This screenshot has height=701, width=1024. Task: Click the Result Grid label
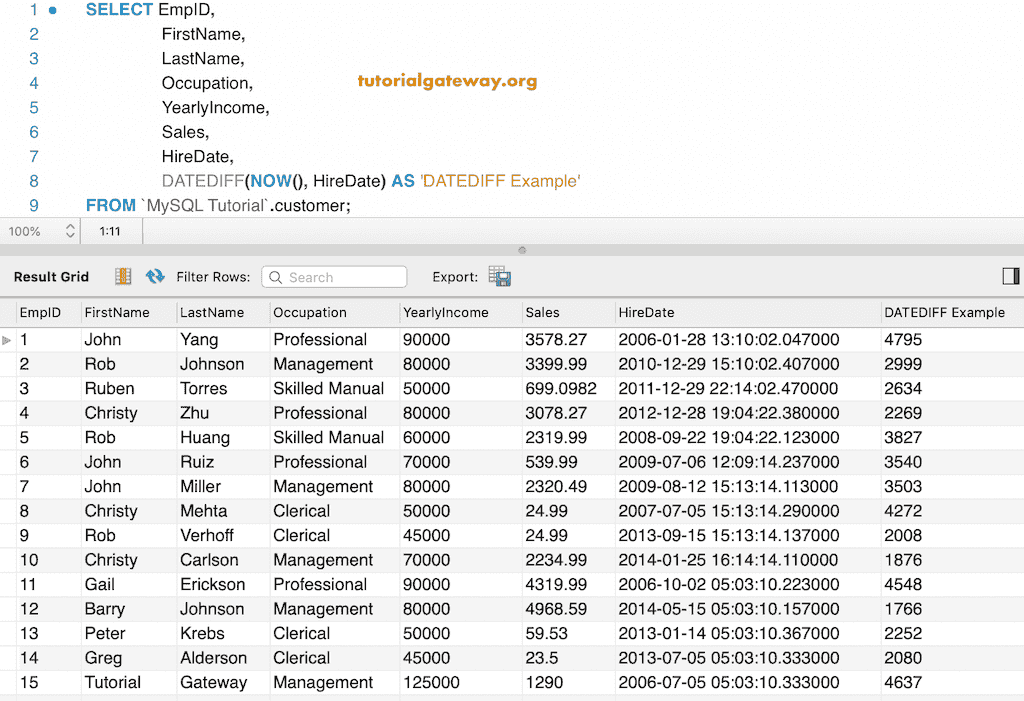[x=51, y=277]
